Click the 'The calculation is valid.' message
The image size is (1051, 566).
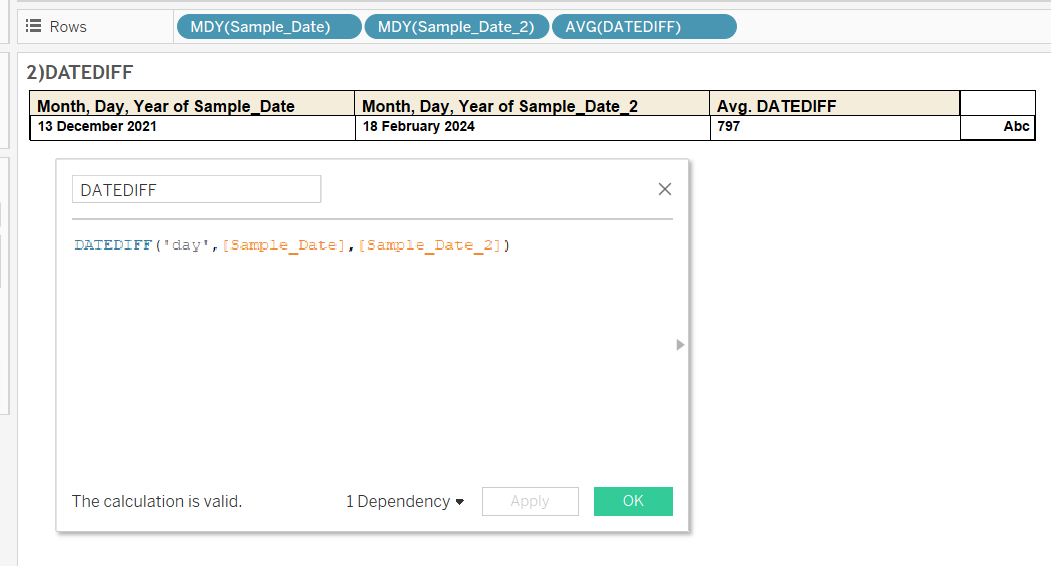[157, 502]
